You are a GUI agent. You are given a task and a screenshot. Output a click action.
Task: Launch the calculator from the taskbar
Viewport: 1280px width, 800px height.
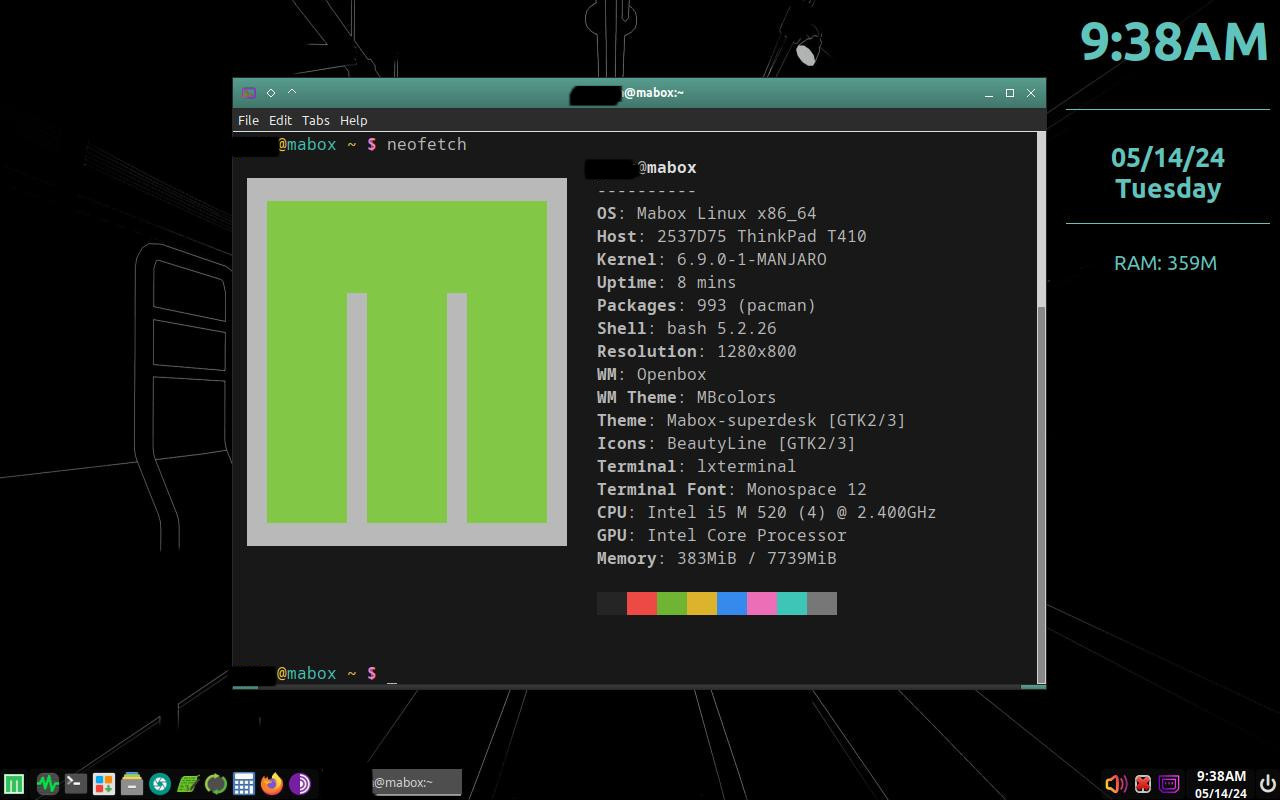[243, 783]
